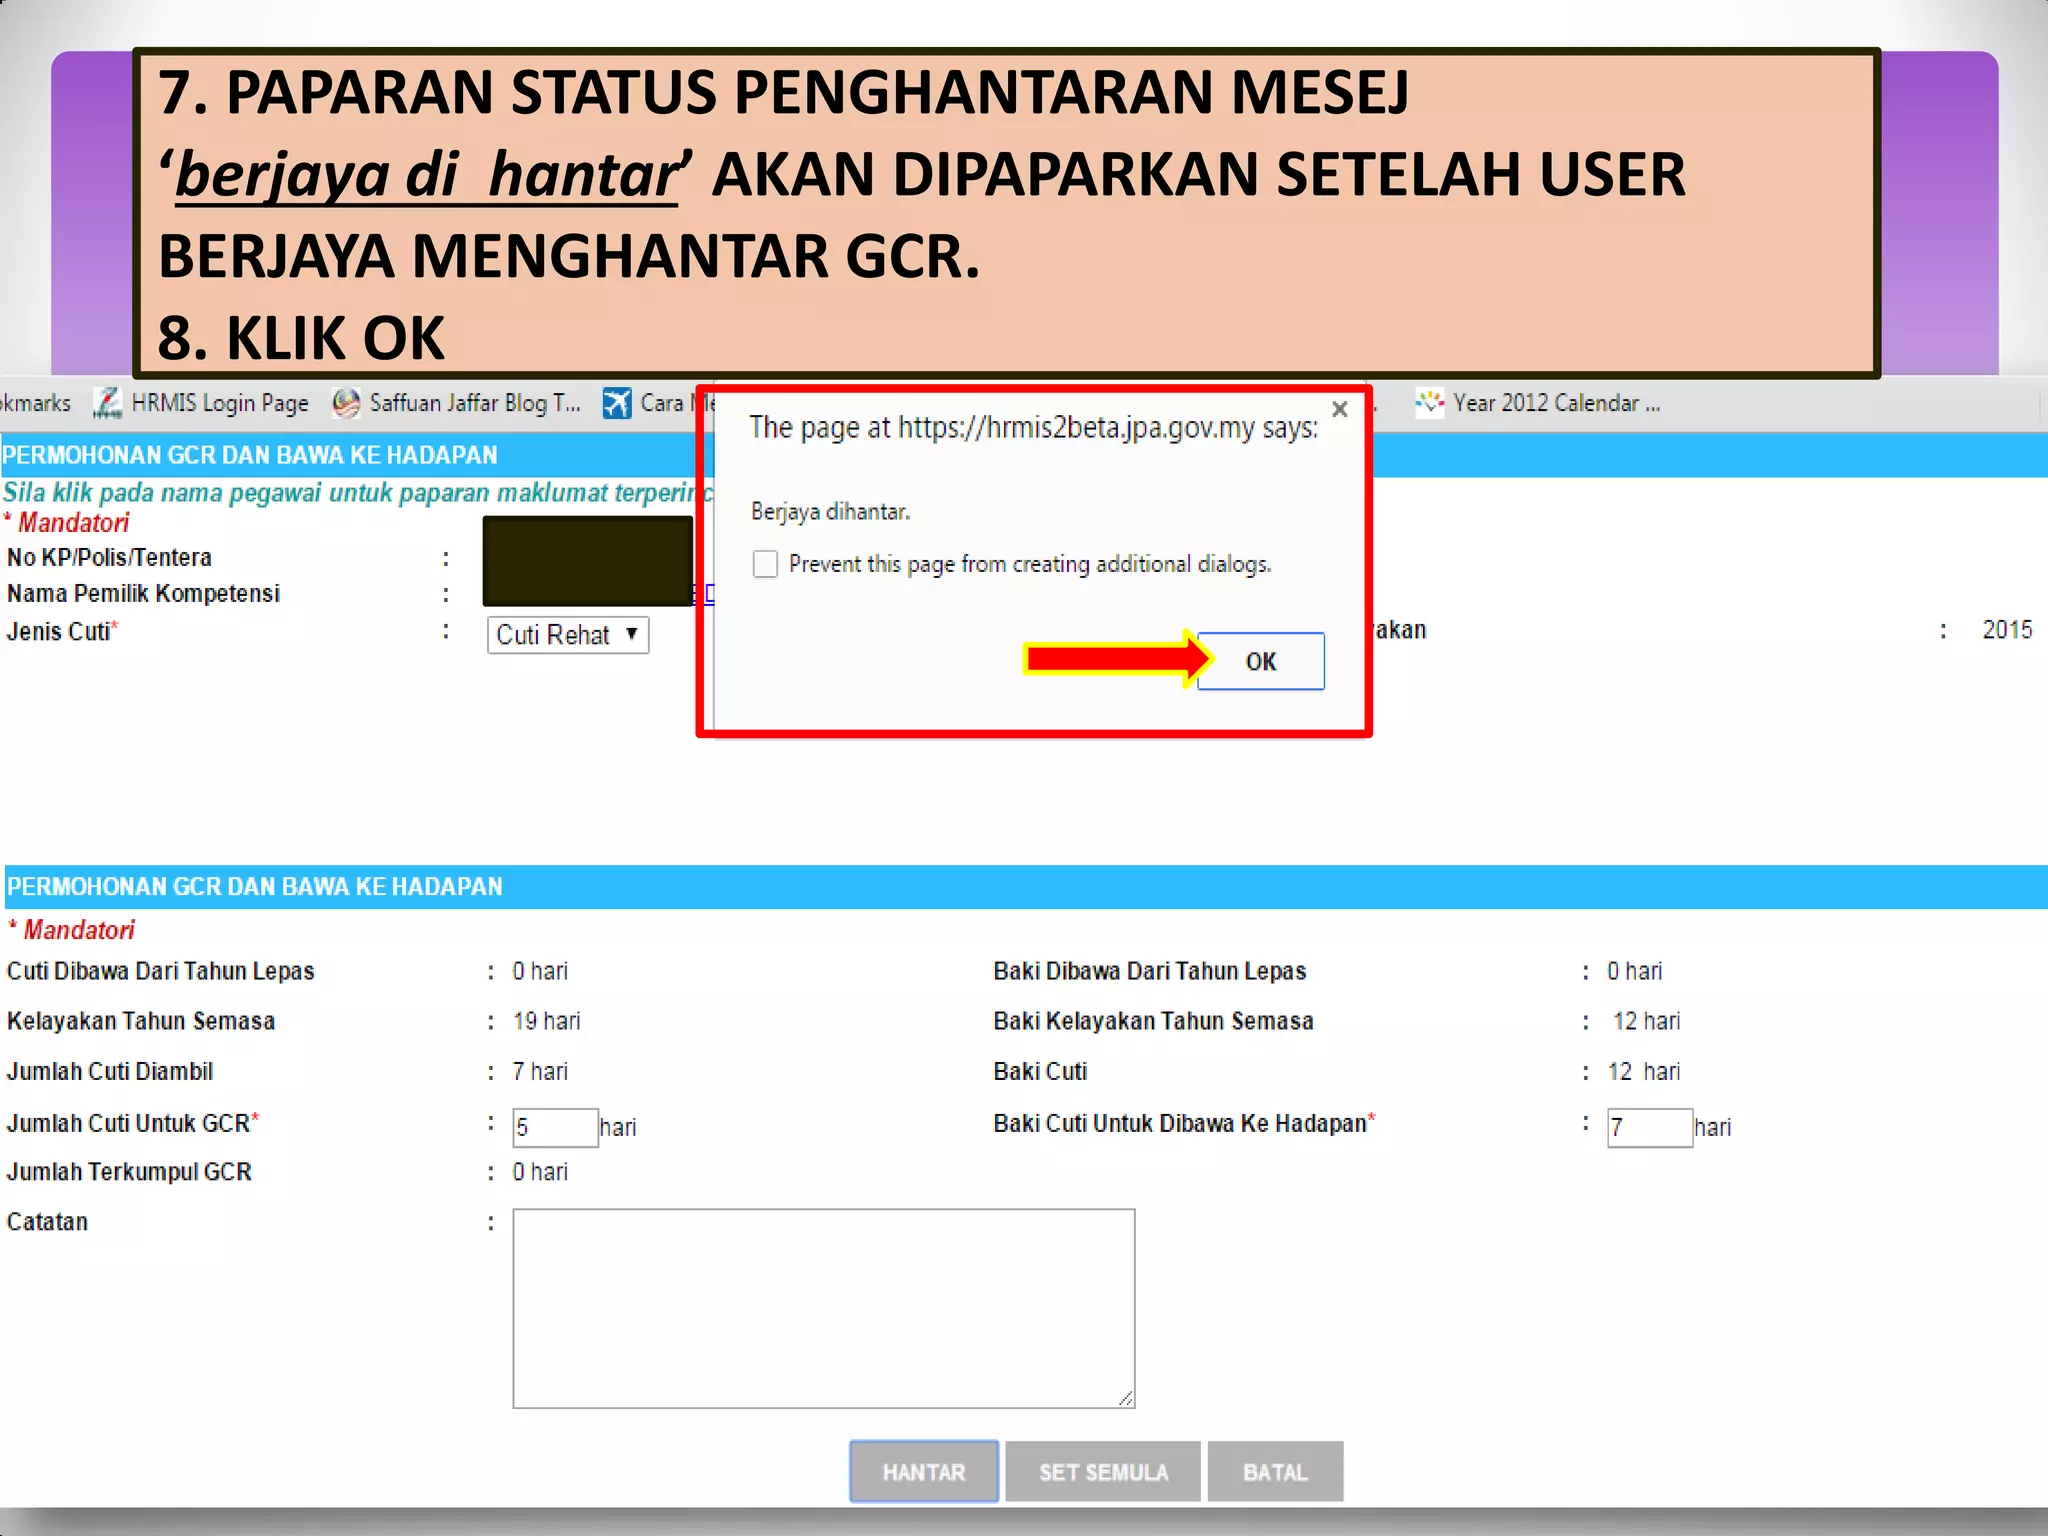Click inside the Catatan text area

click(823, 1308)
